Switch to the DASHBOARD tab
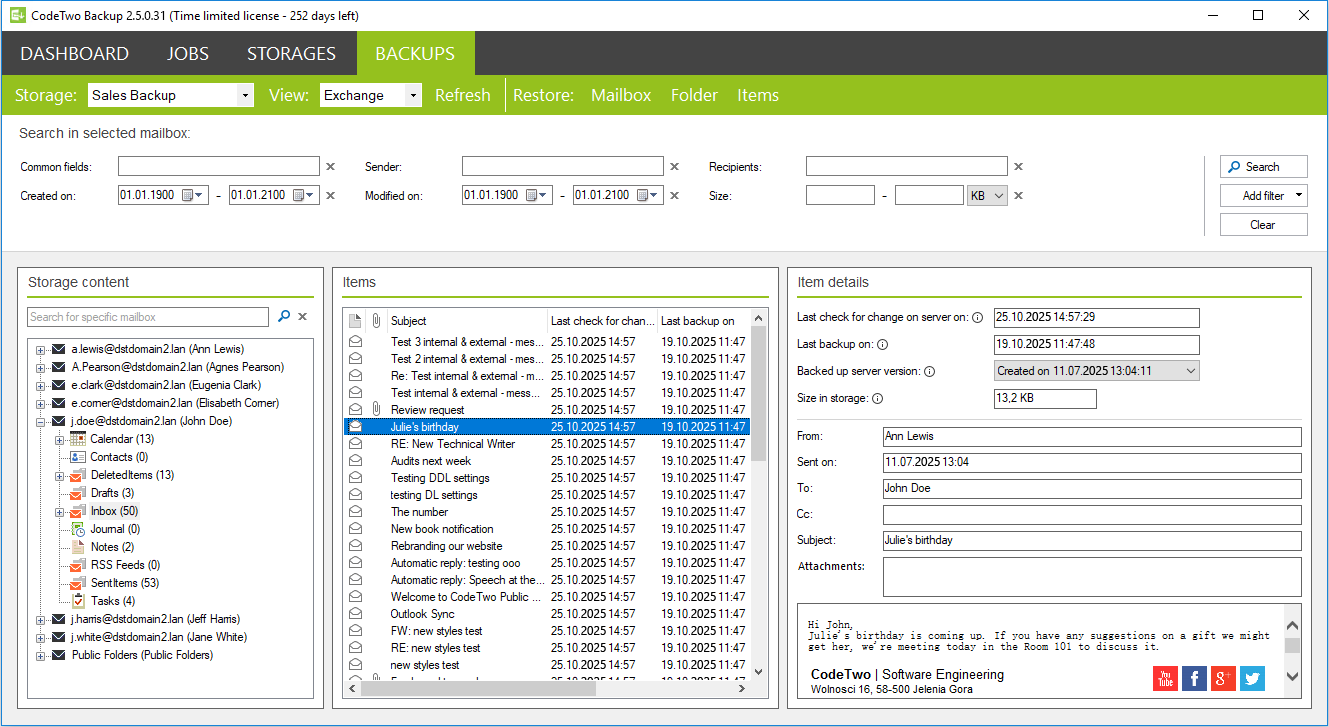 74,53
